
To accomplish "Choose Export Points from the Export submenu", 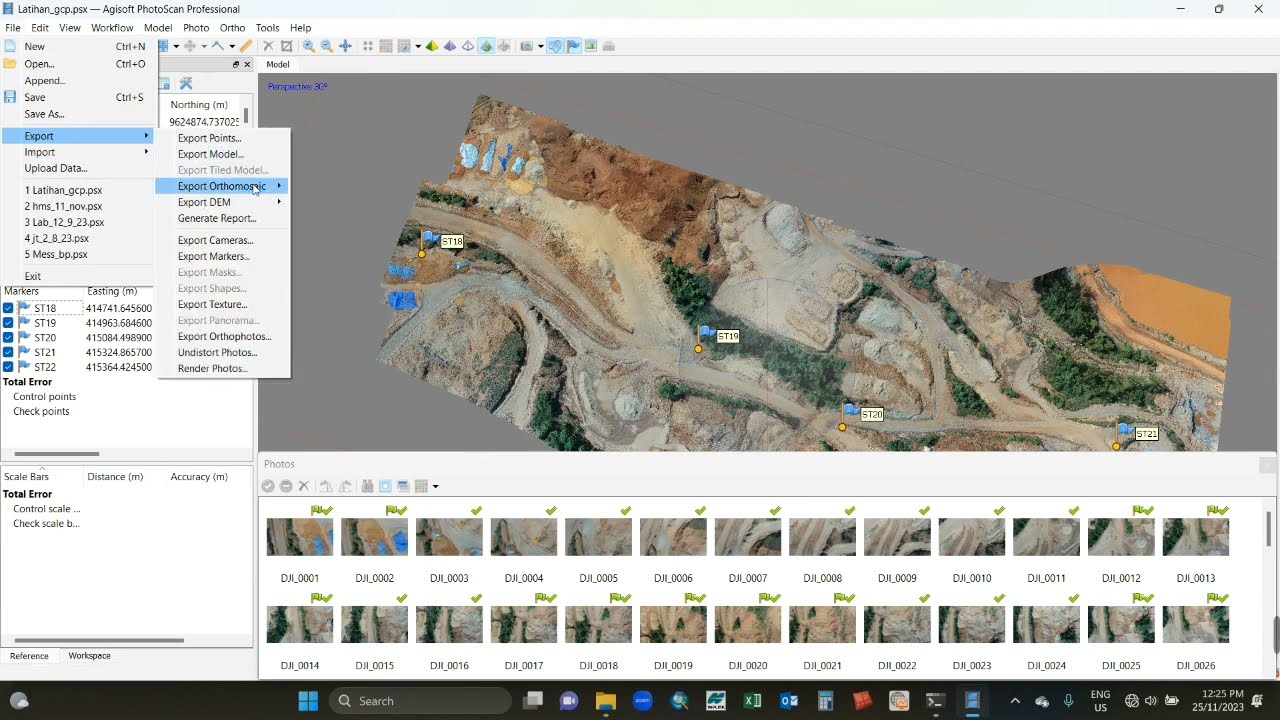I will (209, 138).
